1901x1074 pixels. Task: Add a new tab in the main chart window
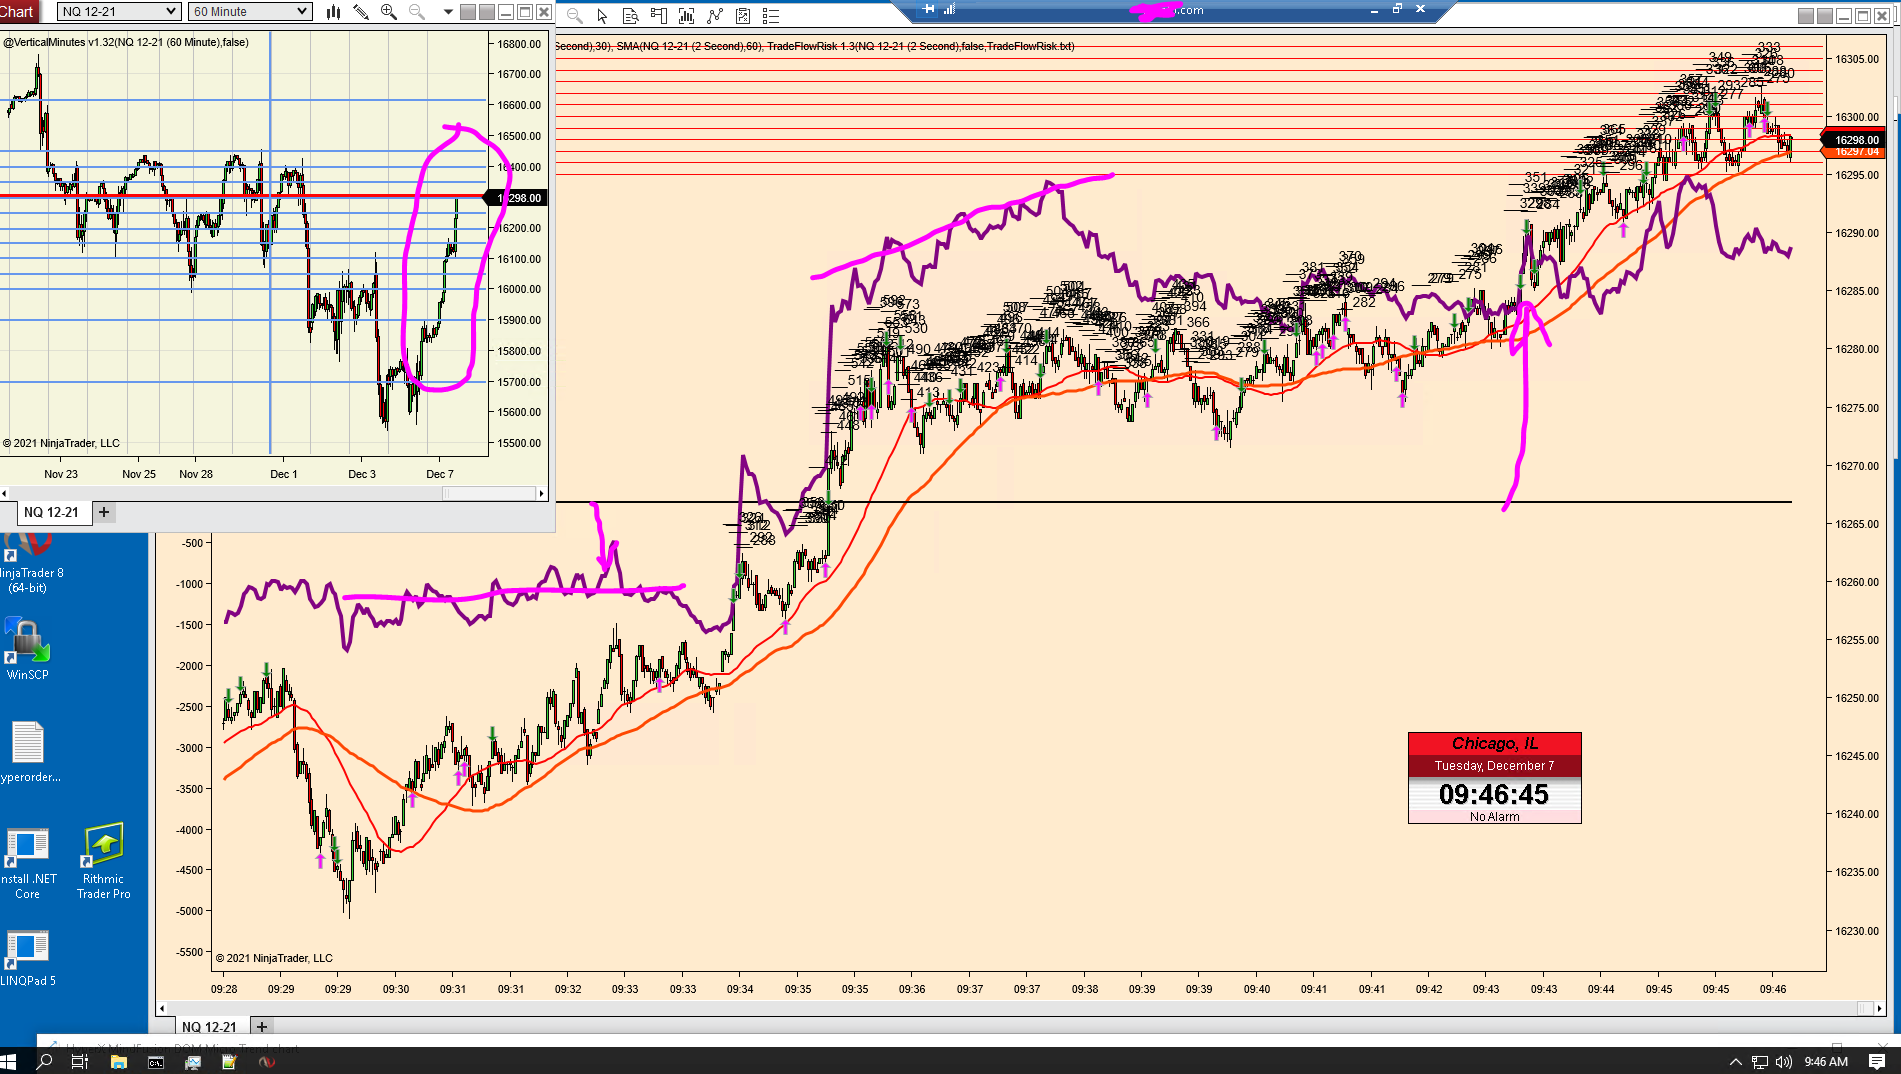pos(262,1026)
